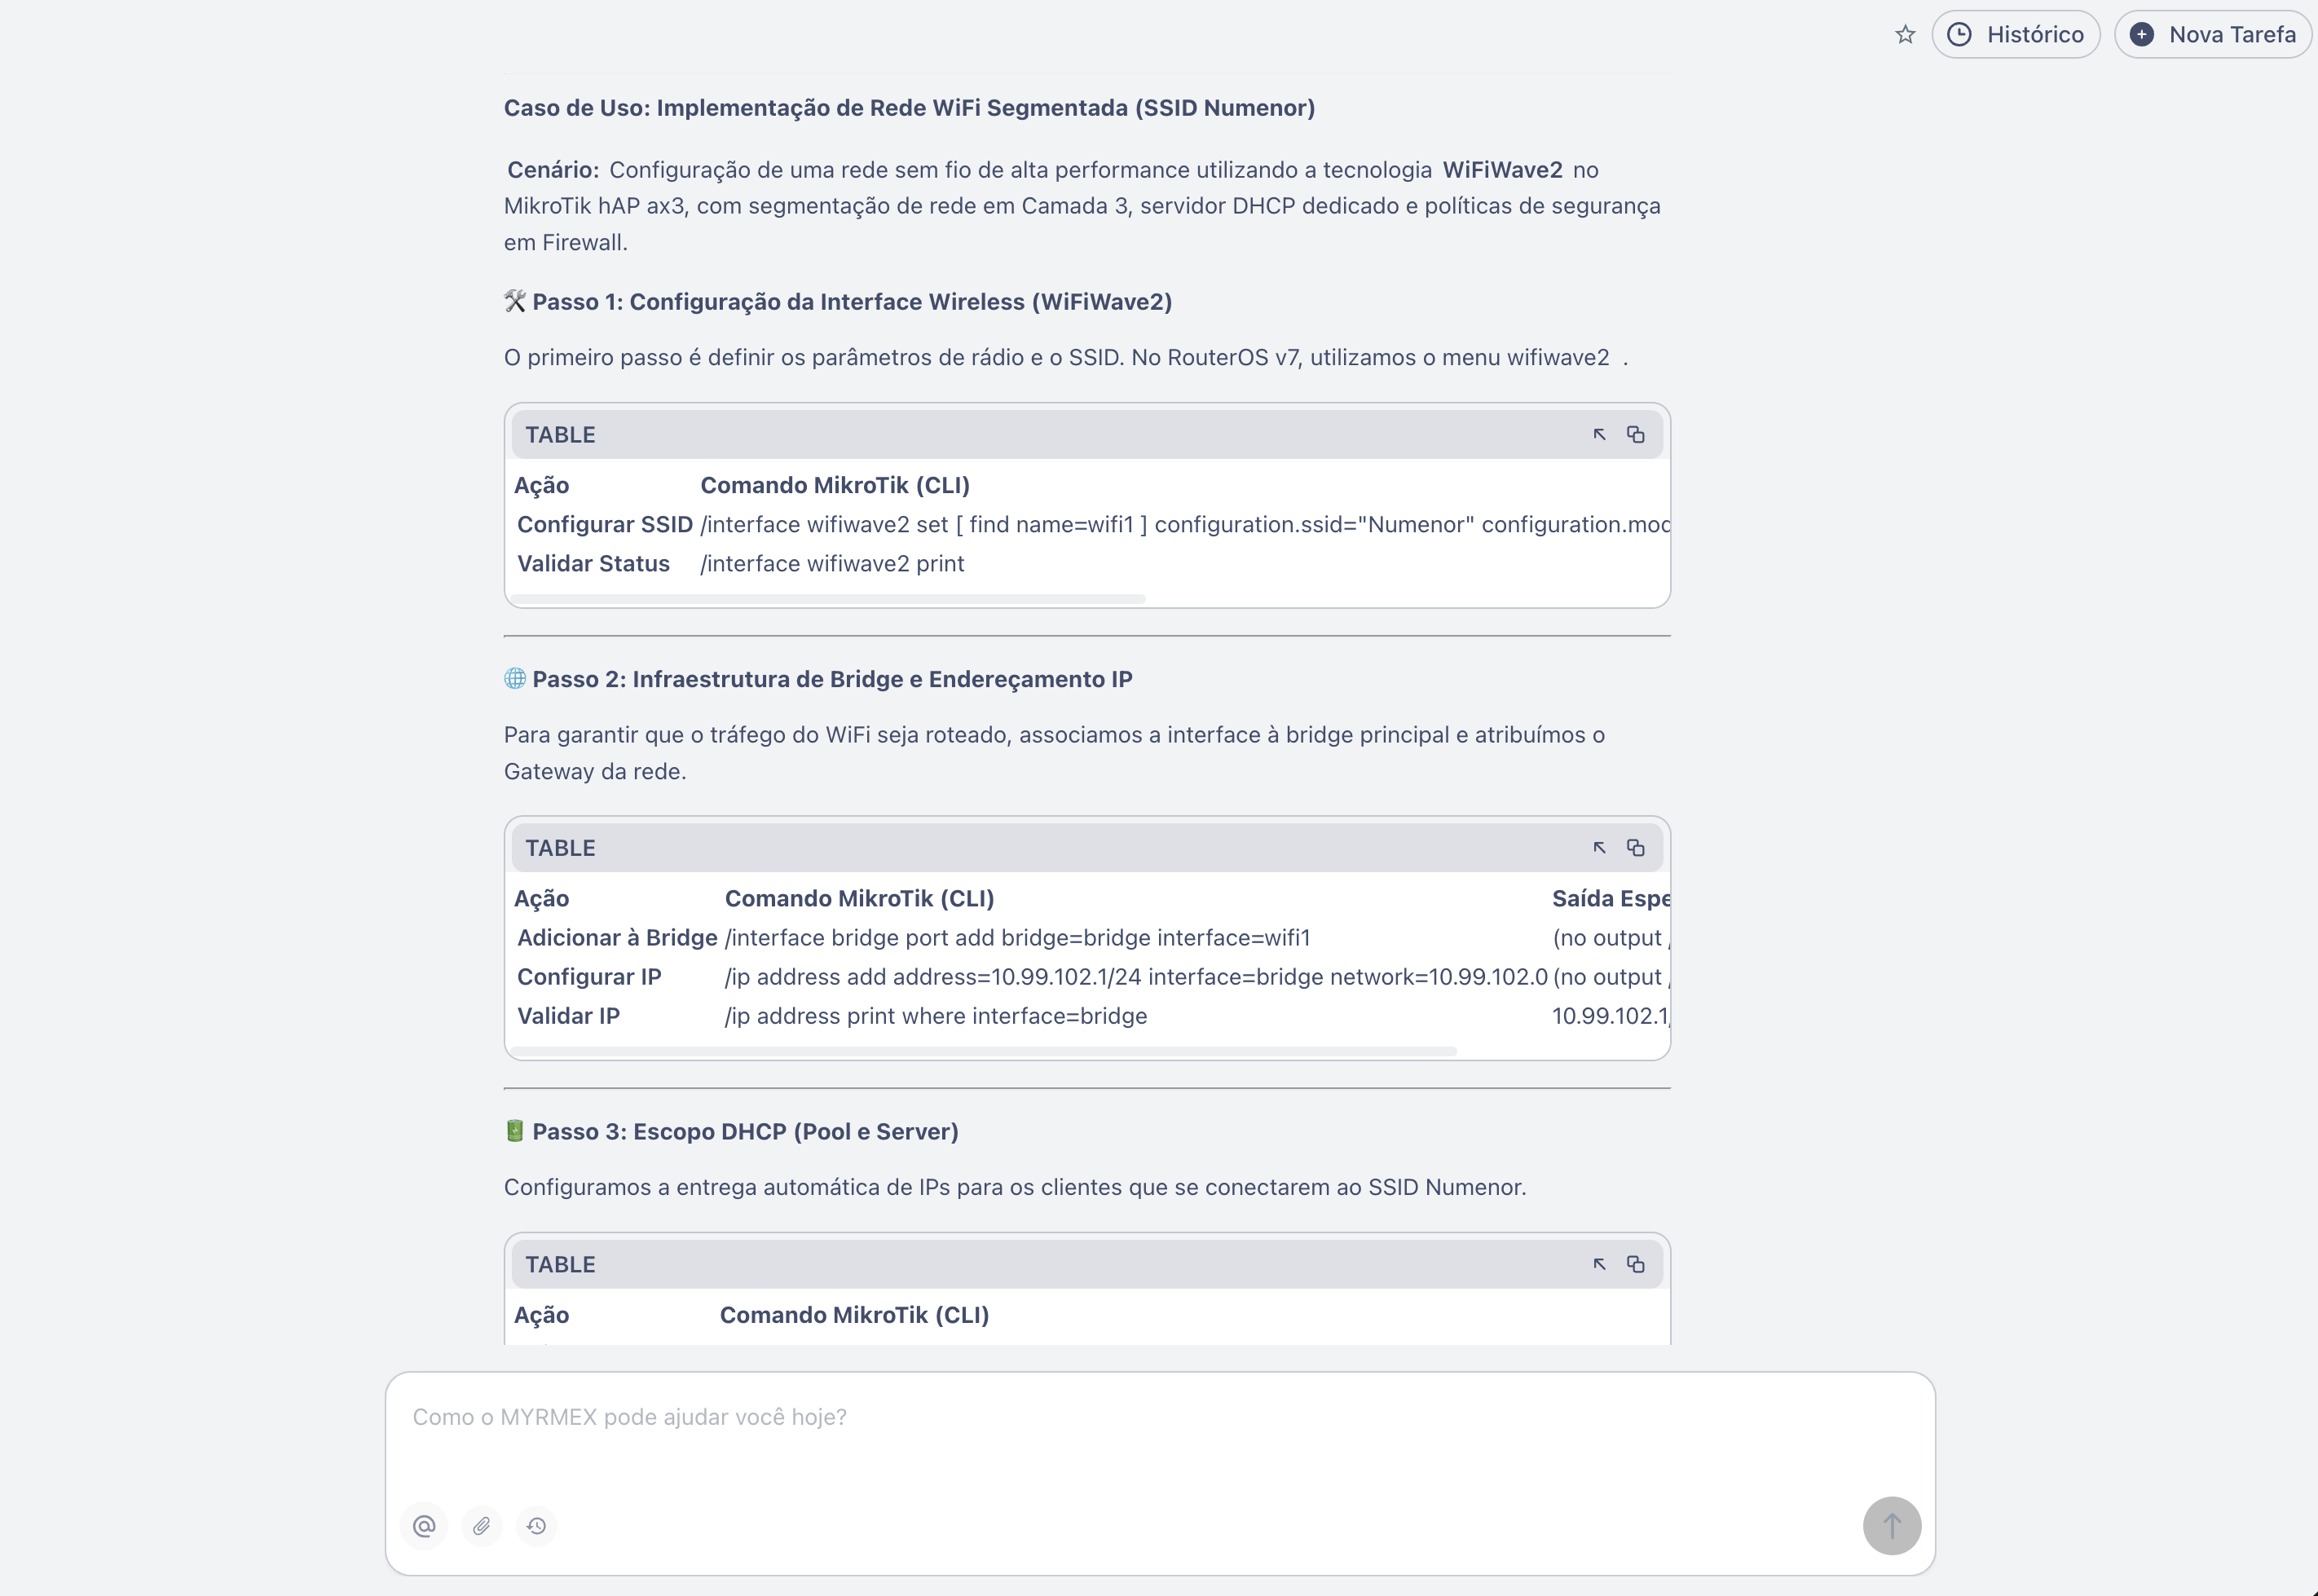Copy the Passo 1 SSID table
The image size is (2318, 1596).
click(1636, 434)
